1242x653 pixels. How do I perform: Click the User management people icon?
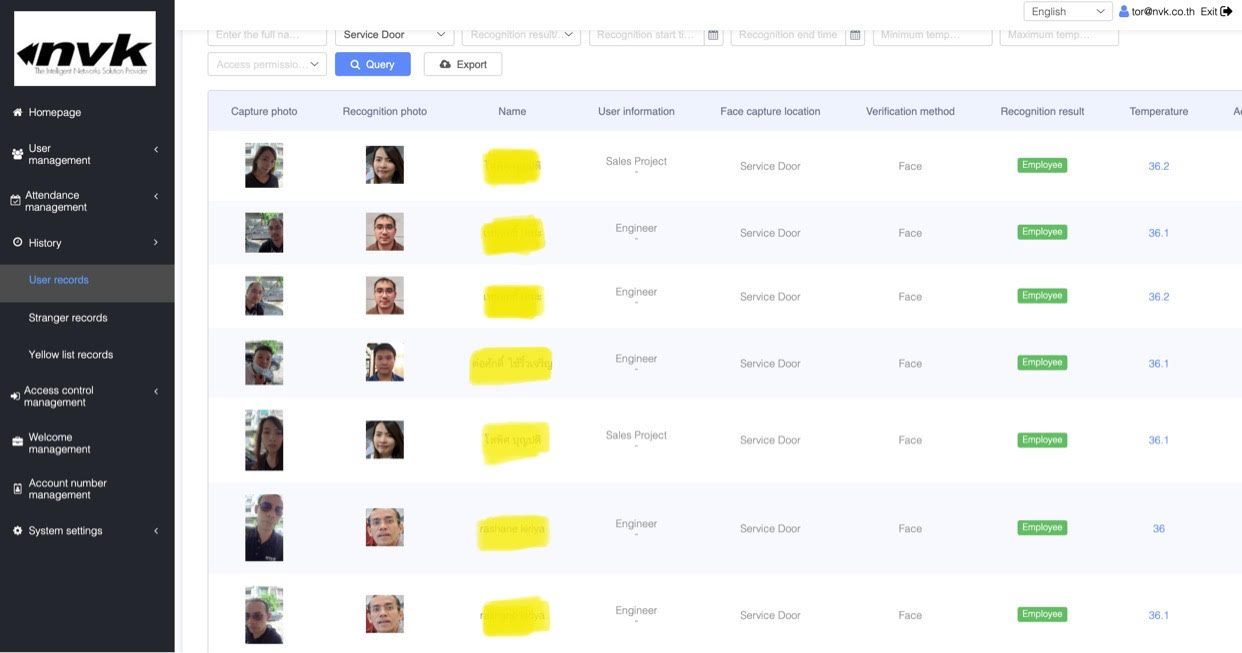17,154
